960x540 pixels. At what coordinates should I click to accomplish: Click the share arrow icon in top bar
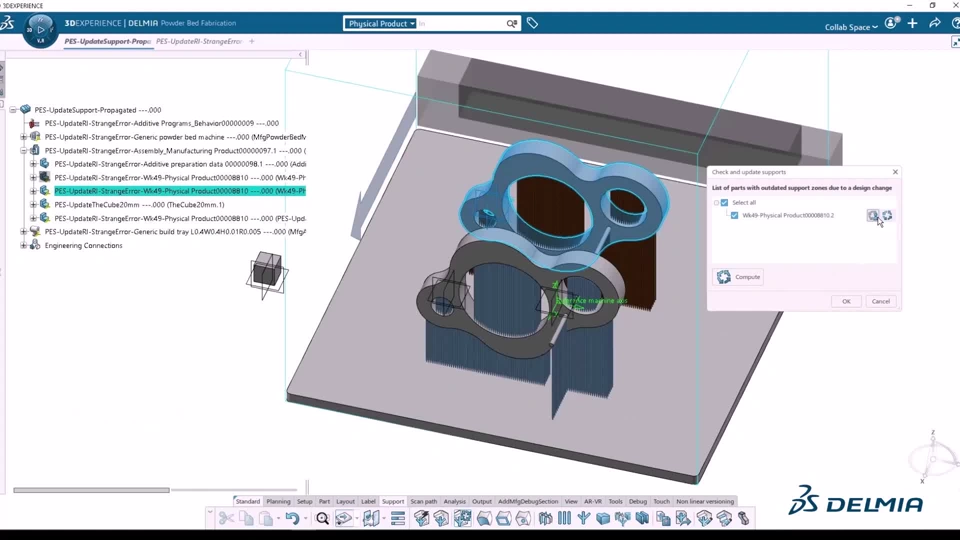point(934,23)
